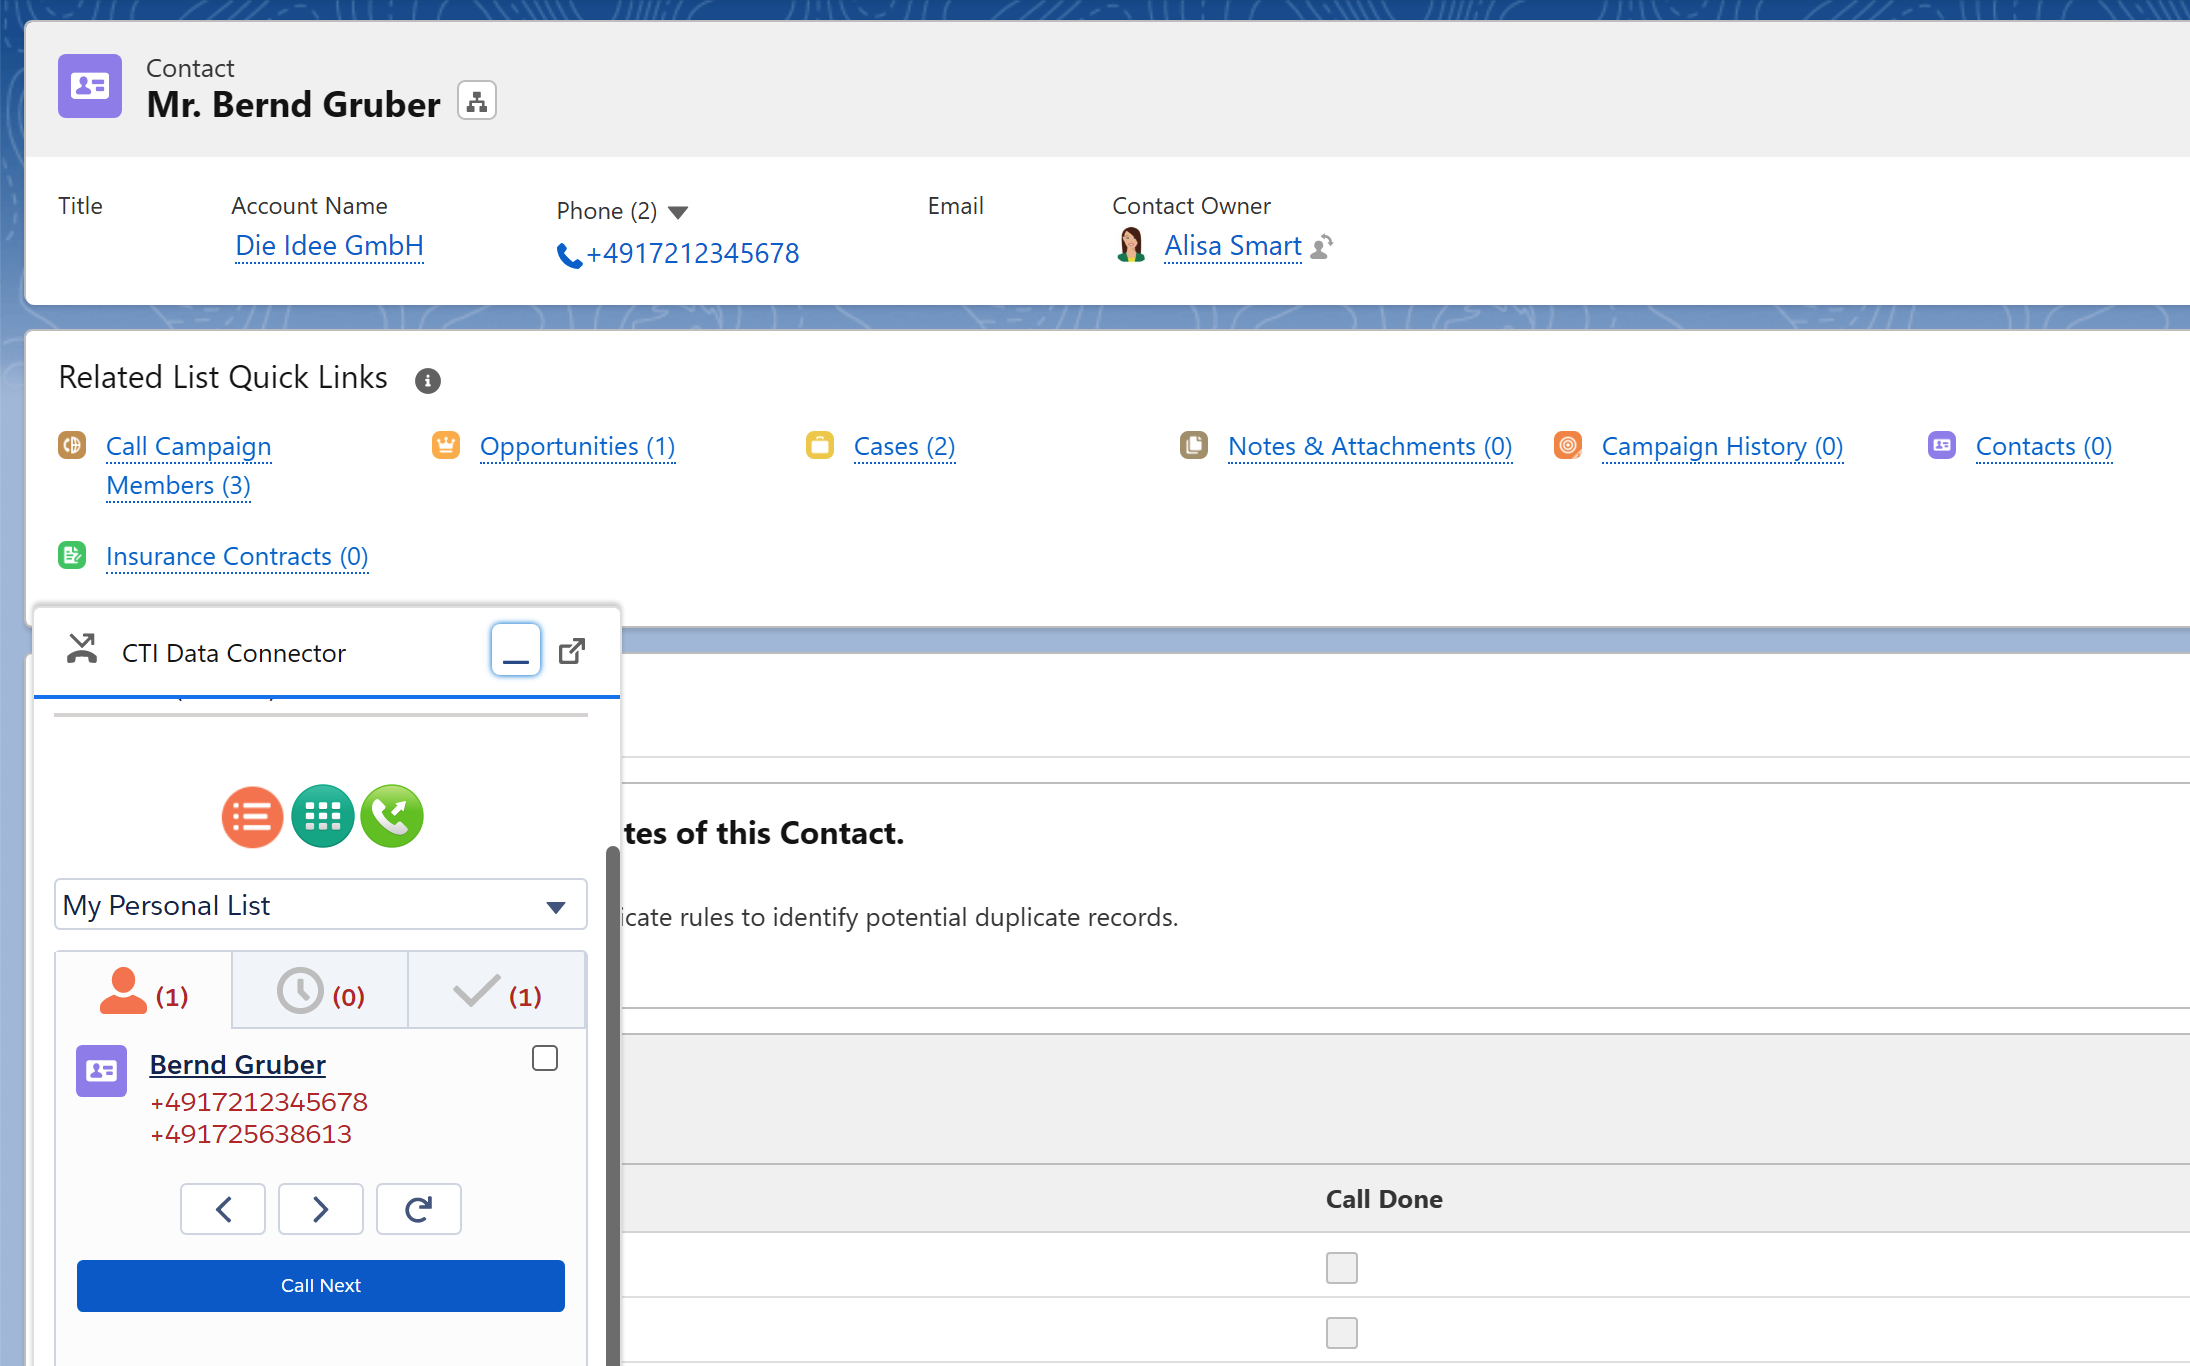
Task: Click the Contacts quick link icon
Action: 1942,445
